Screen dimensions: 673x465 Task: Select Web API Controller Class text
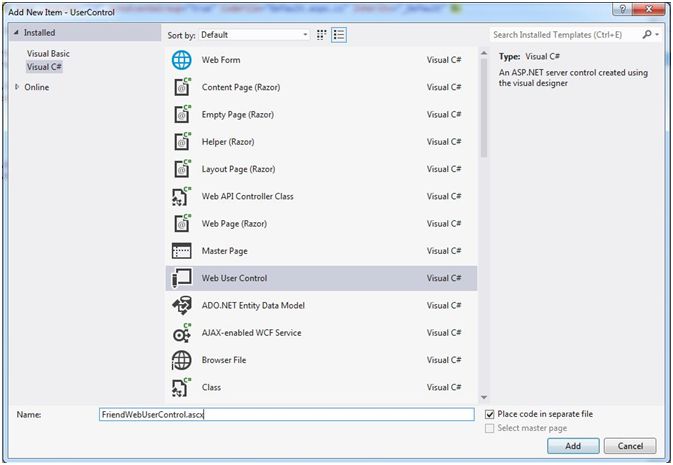pos(248,196)
